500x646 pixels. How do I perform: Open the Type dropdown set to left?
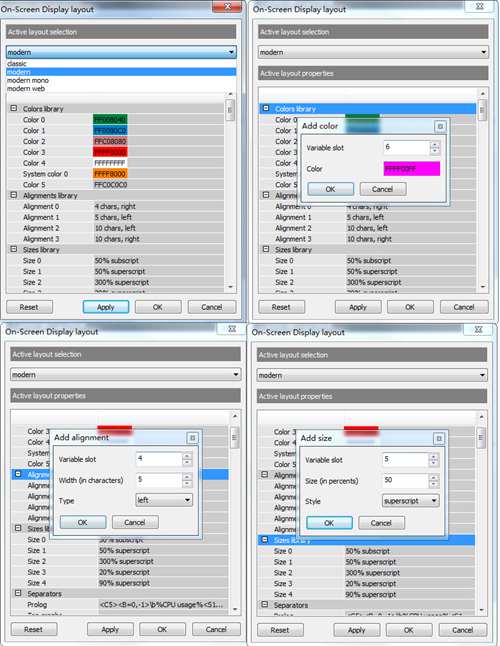[164, 500]
